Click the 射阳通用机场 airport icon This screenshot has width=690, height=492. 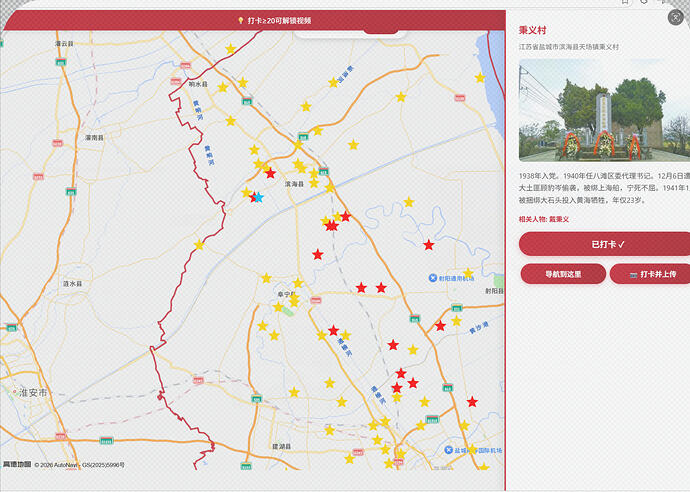(433, 278)
